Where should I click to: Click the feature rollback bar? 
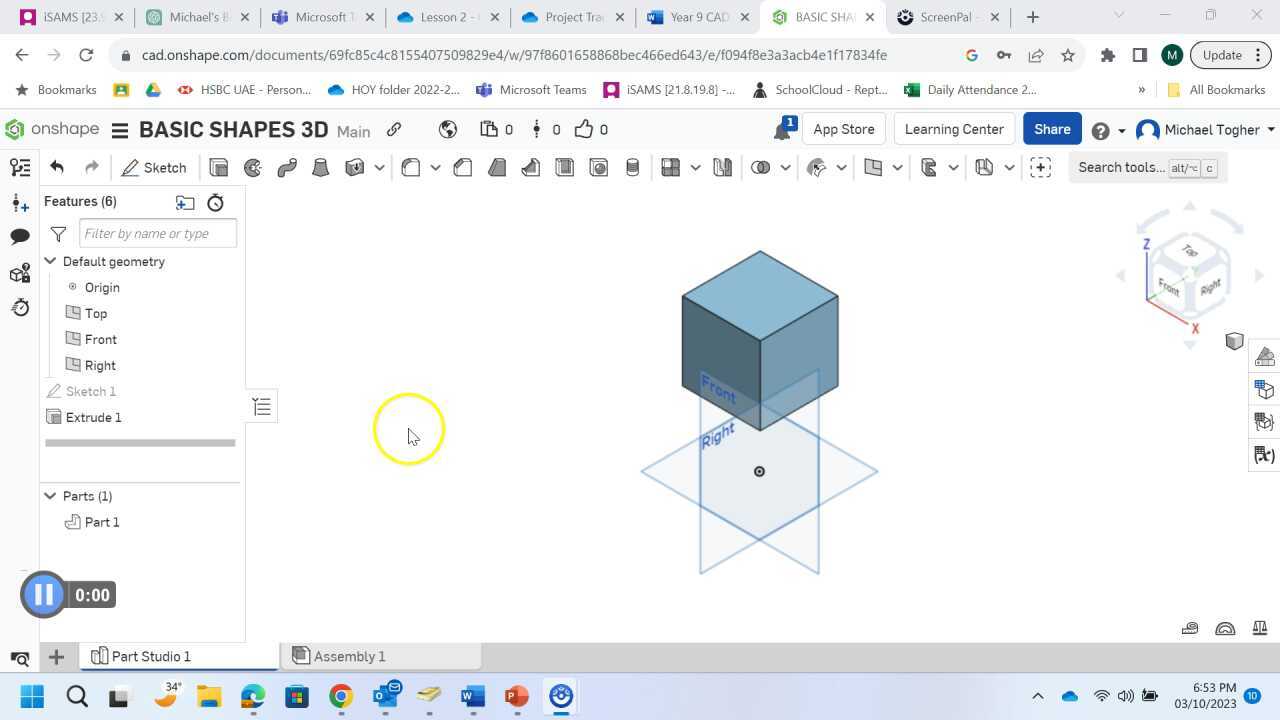tap(140, 442)
